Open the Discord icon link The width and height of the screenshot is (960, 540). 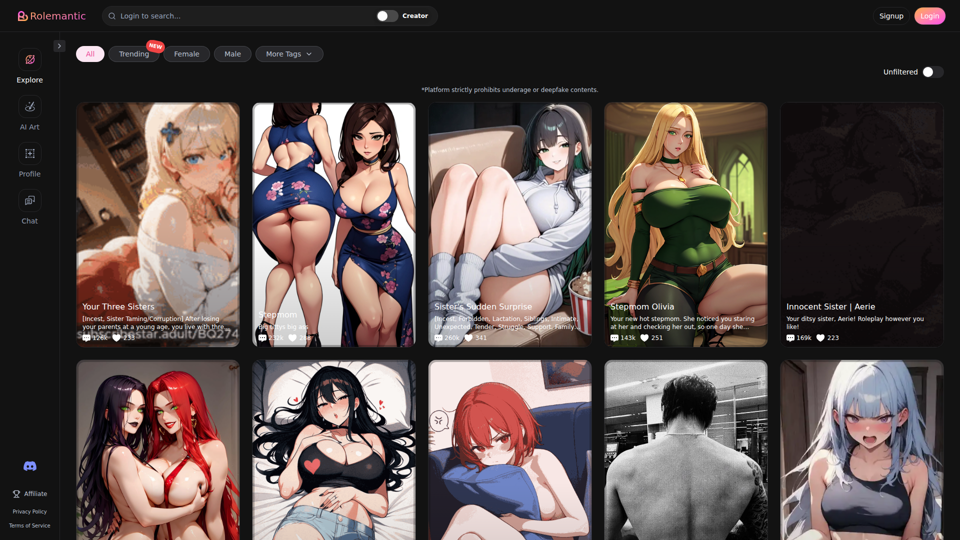click(29, 467)
